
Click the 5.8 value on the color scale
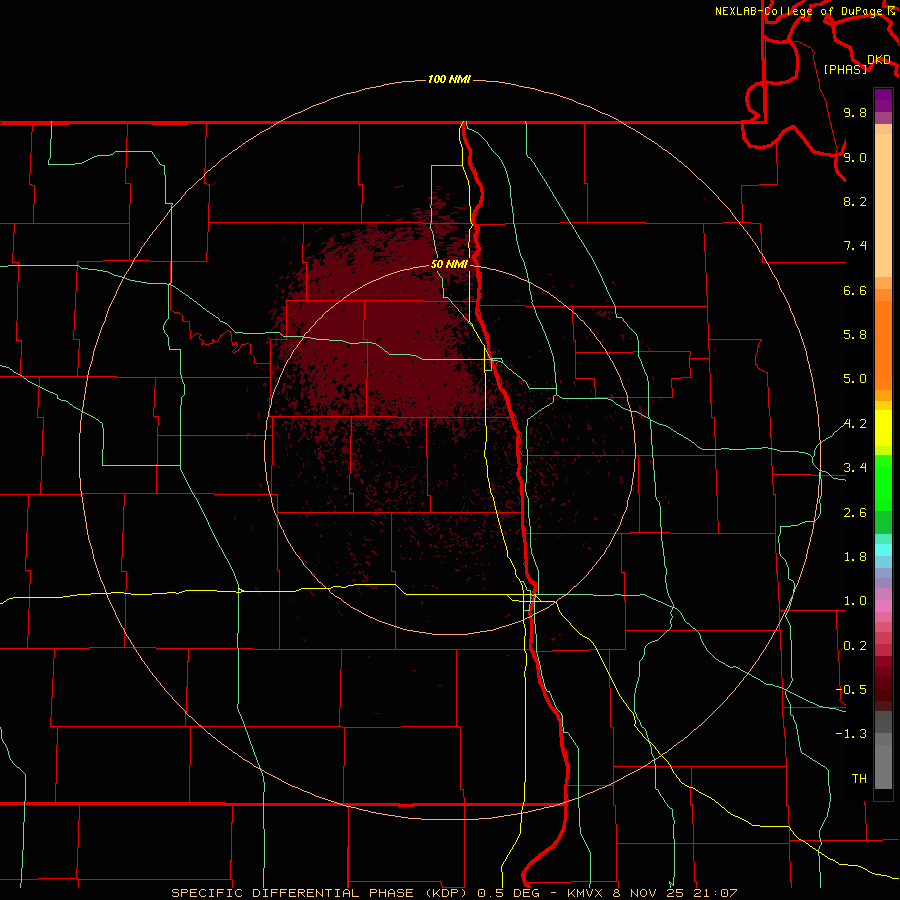click(855, 335)
